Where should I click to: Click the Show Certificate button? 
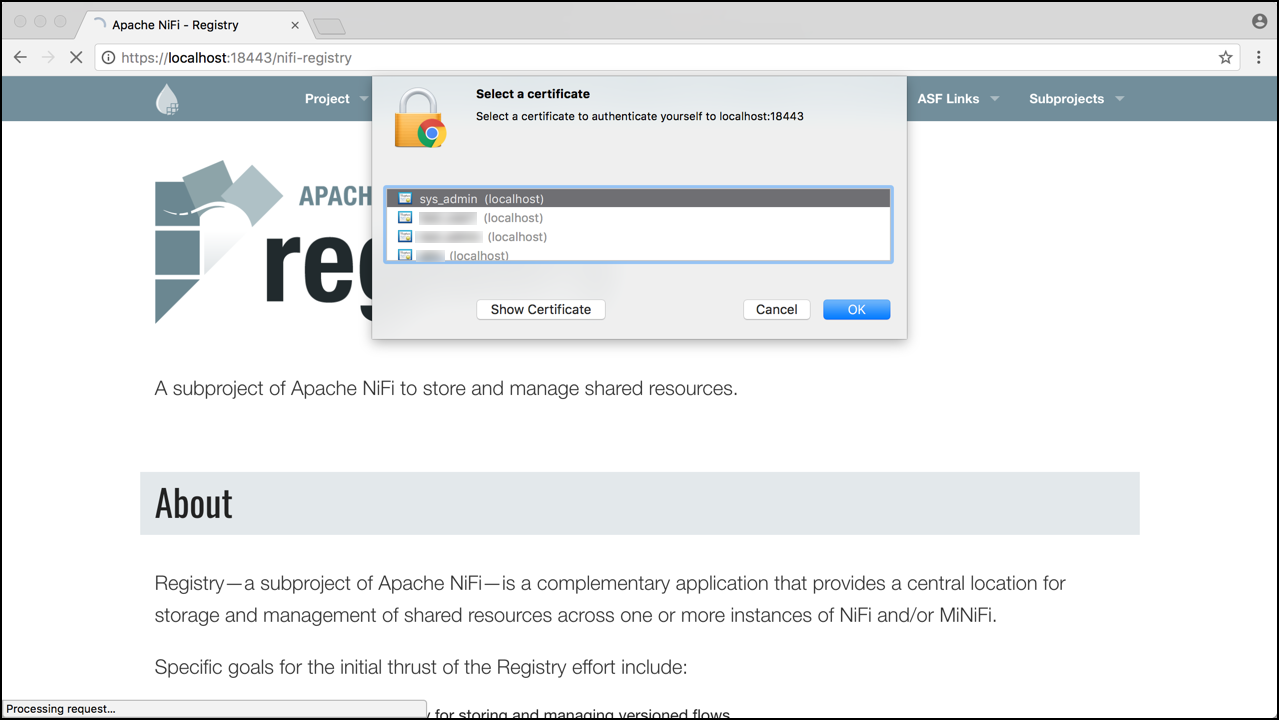tap(540, 309)
